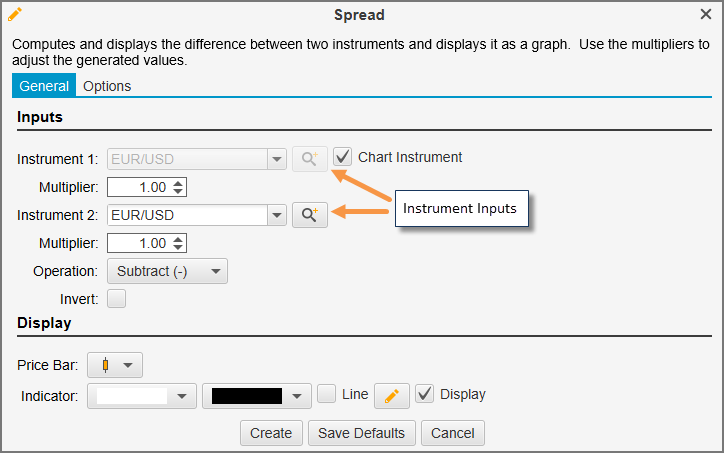724x453 pixels.
Task: Toggle the Line checkbox
Action: [x=326, y=394]
